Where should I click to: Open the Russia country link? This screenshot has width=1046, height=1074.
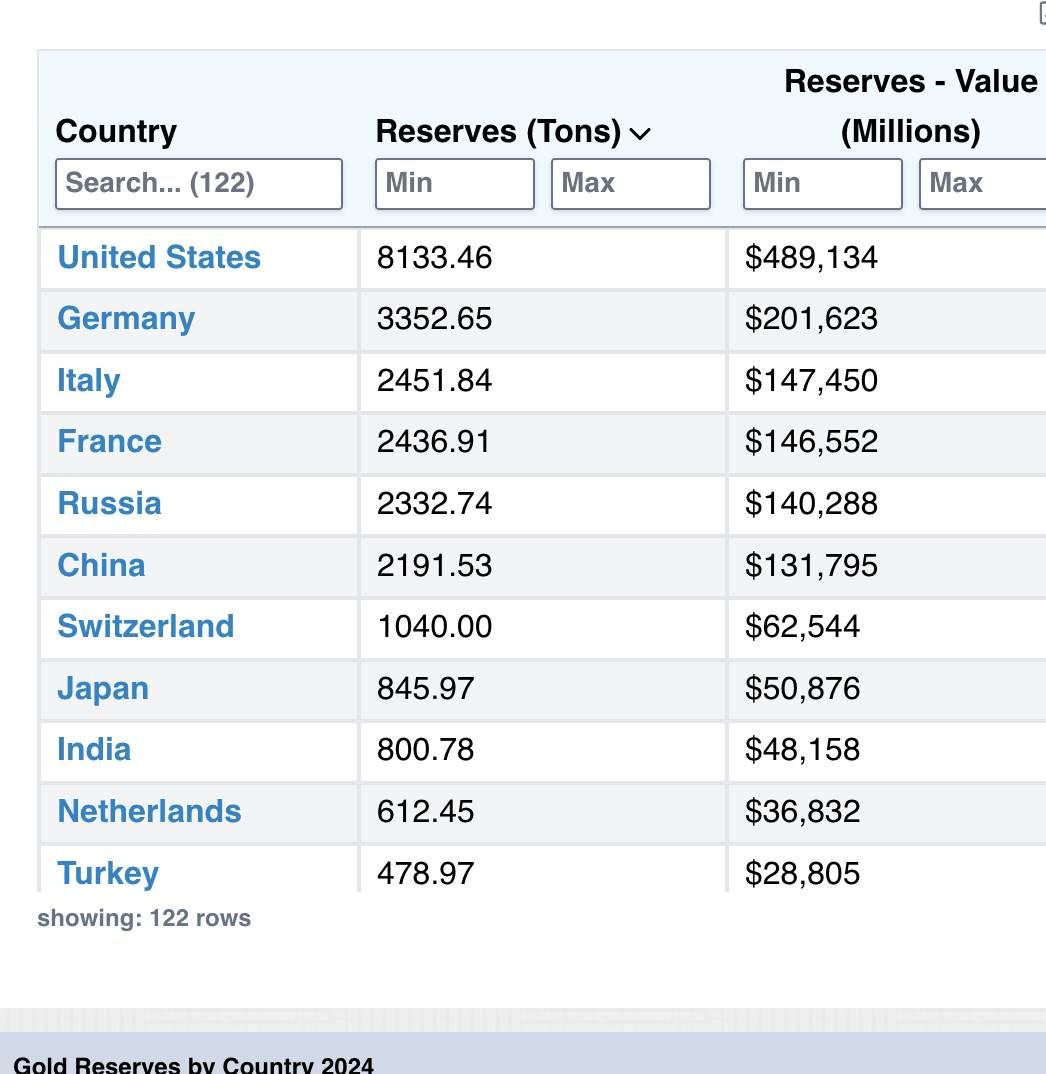click(110, 503)
